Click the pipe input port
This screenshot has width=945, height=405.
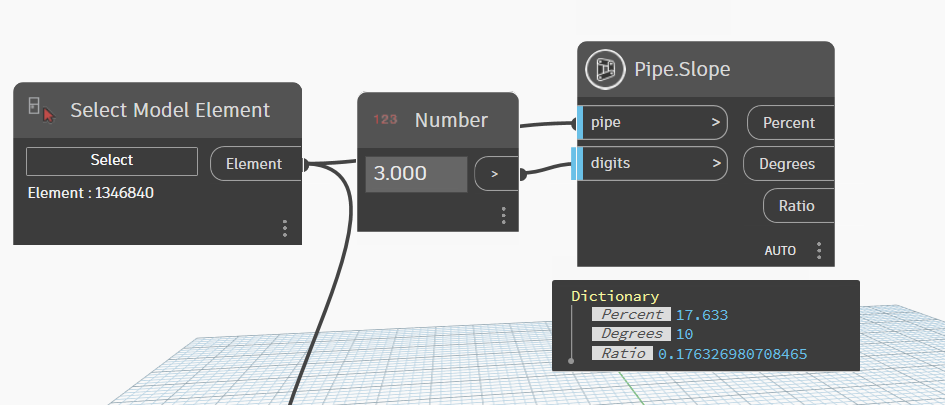[652, 123]
